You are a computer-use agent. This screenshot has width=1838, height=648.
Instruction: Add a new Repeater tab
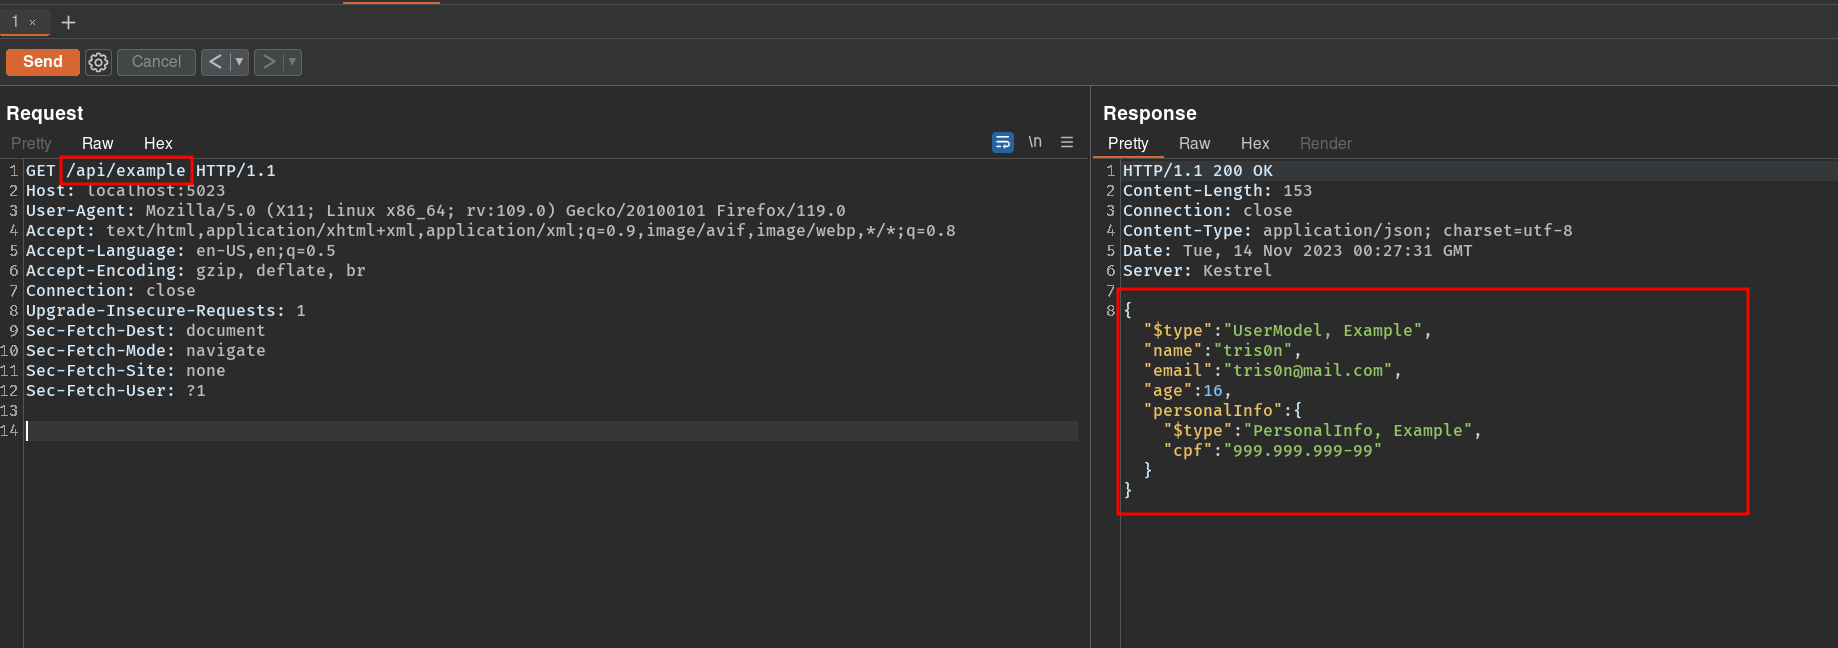(x=68, y=22)
